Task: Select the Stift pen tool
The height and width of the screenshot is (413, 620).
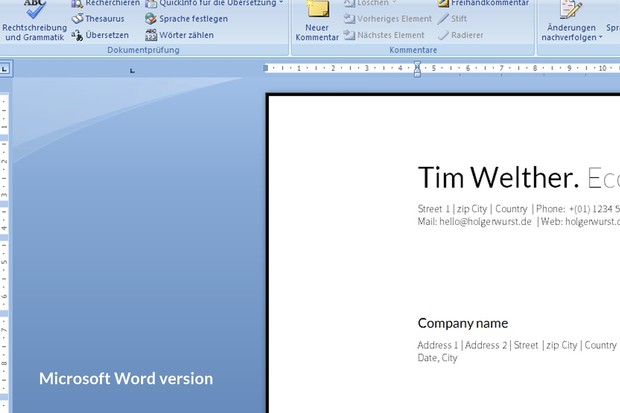Action: pos(452,19)
